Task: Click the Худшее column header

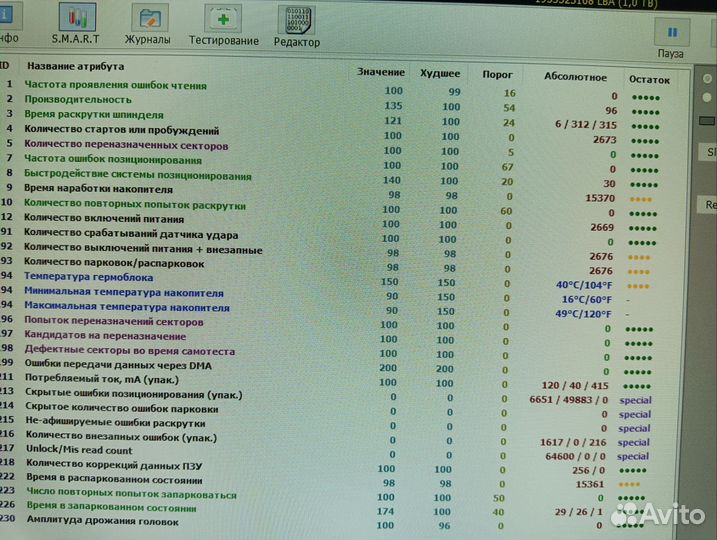Action: pyautogui.click(x=440, y=73)
